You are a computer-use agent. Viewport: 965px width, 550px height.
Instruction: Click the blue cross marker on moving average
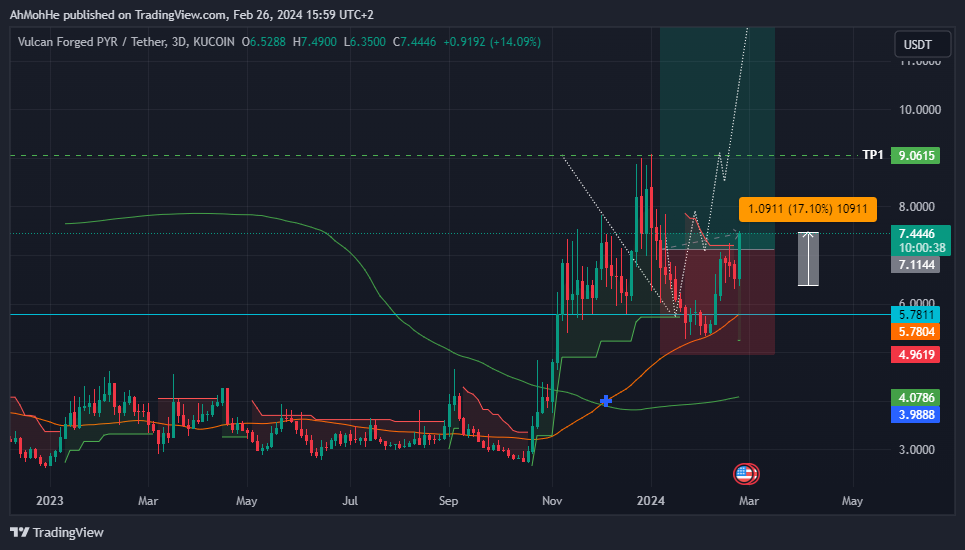606,401
